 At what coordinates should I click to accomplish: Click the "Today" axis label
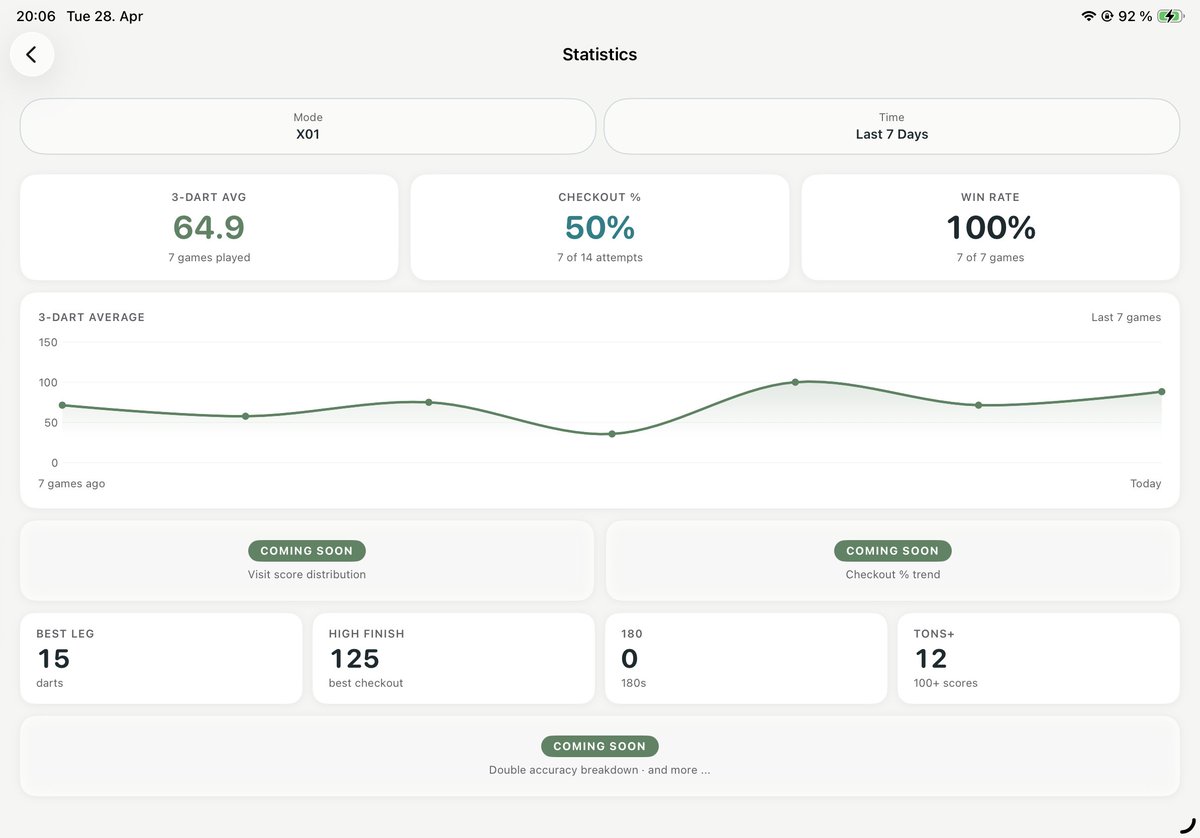pos(1146,483)
